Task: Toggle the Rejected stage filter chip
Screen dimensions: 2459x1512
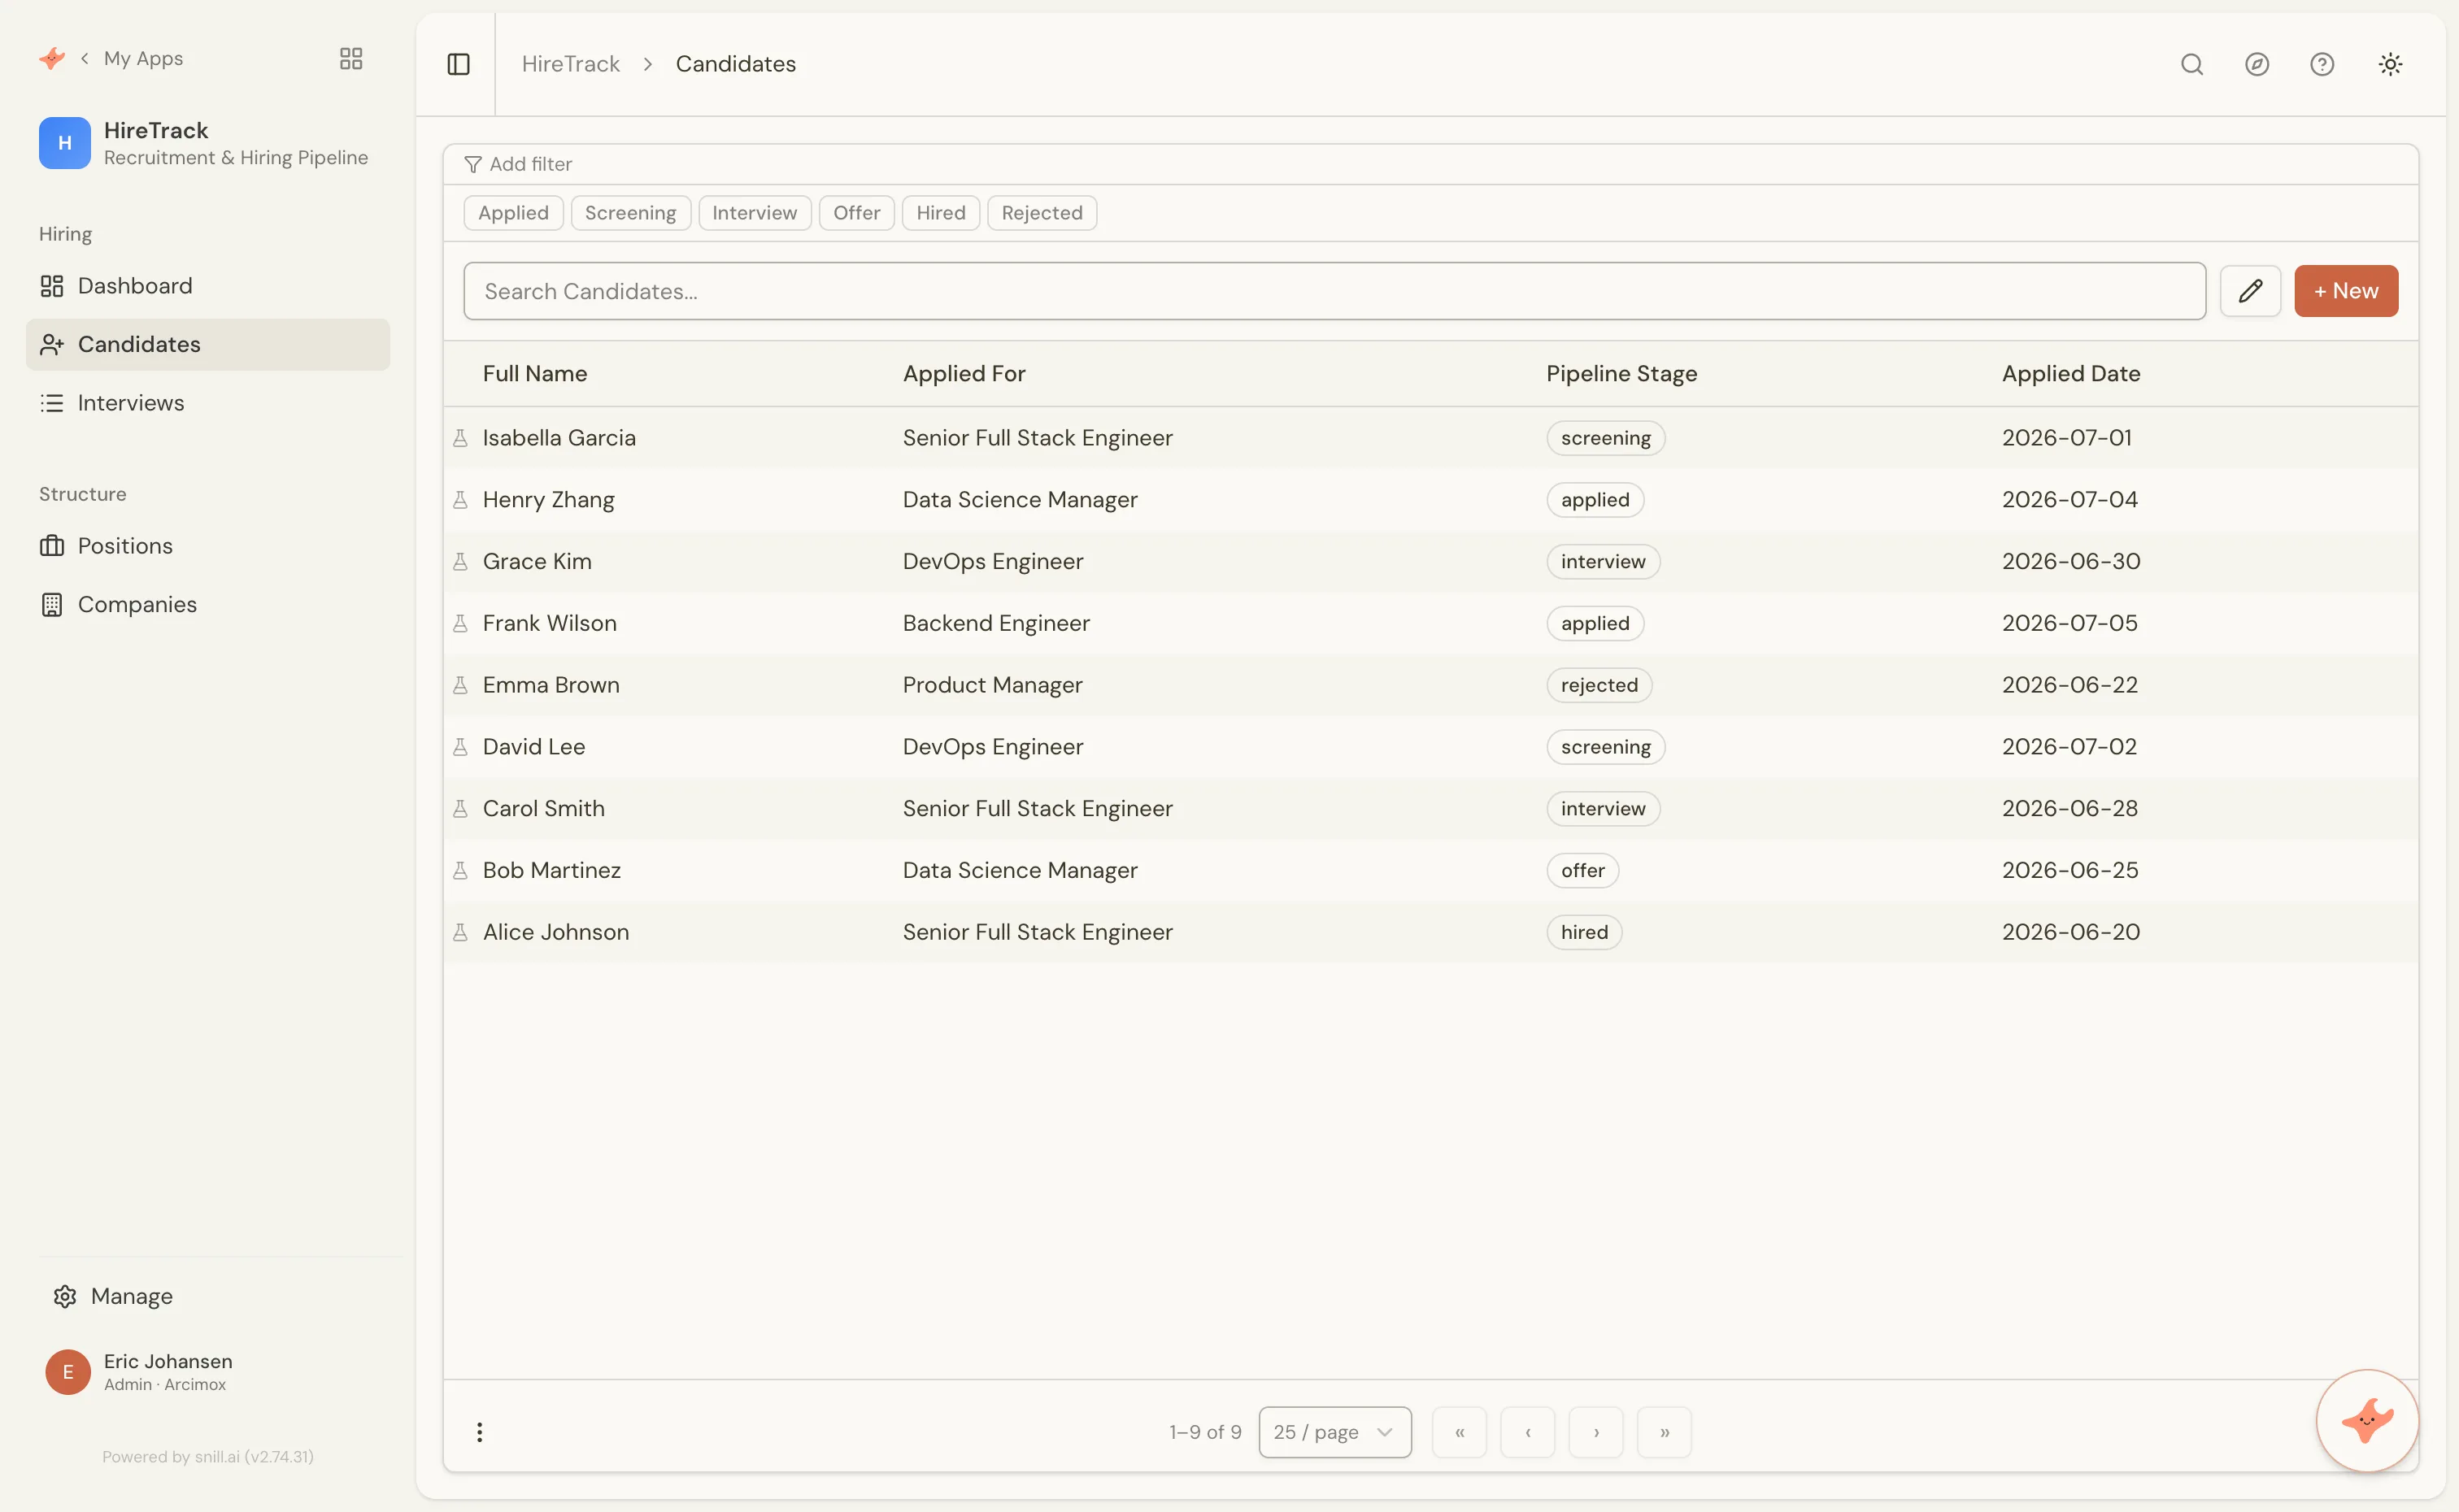Action: point(1042,213)
